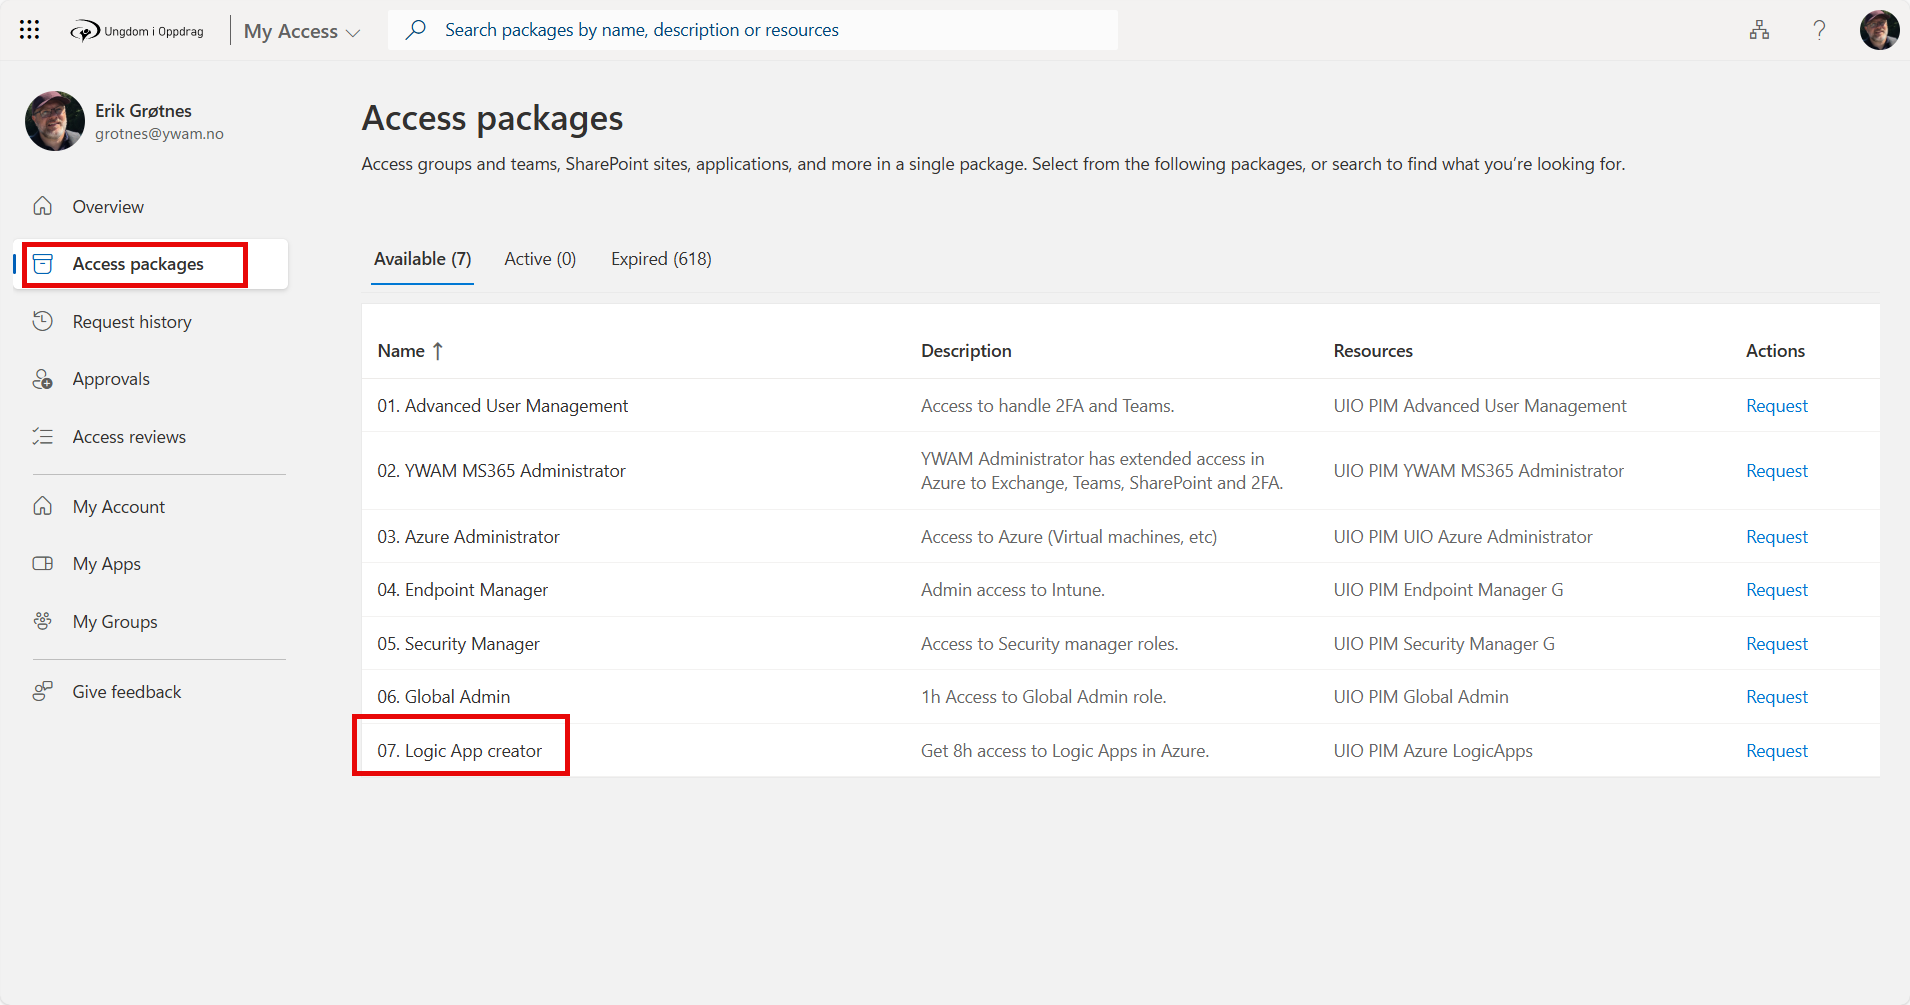Request the 06. Global Admin package

(x=1776, y=697)
